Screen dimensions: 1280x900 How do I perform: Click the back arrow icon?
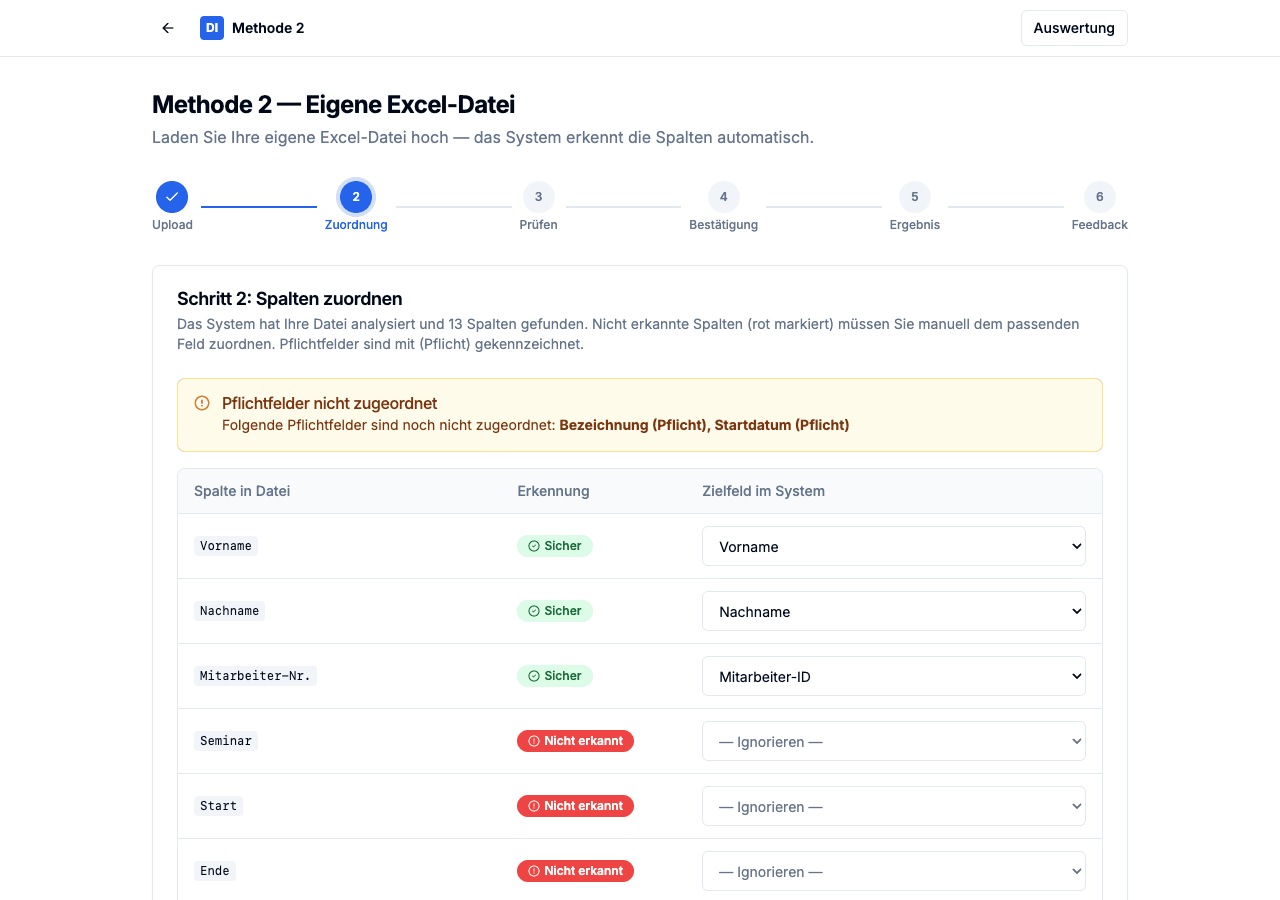(x=168, y=28)
